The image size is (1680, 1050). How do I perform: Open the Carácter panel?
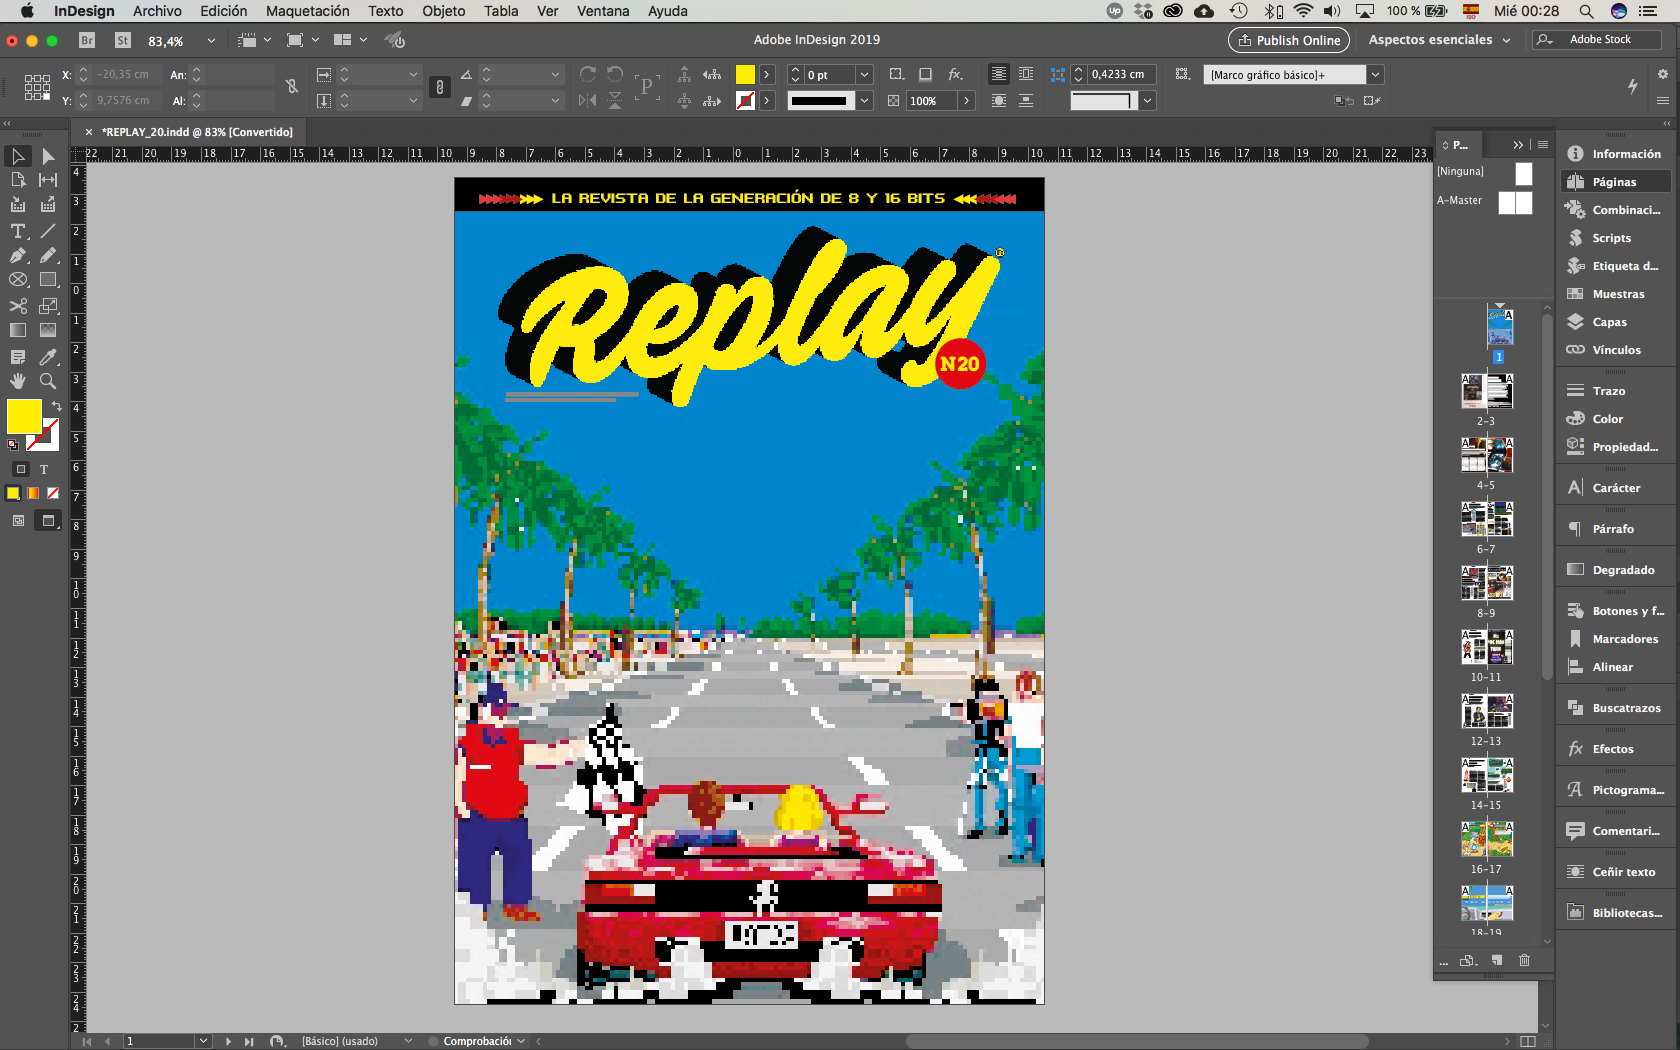(1616, 488)
